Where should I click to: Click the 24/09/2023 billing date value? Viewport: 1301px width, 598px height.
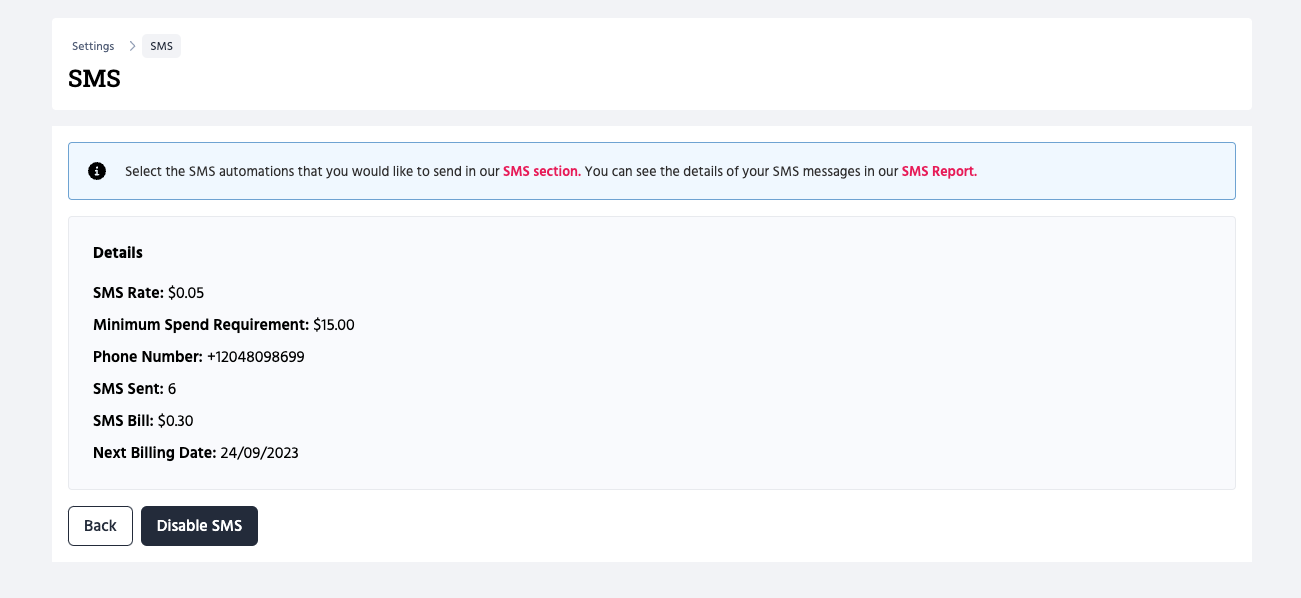[259, 453]
